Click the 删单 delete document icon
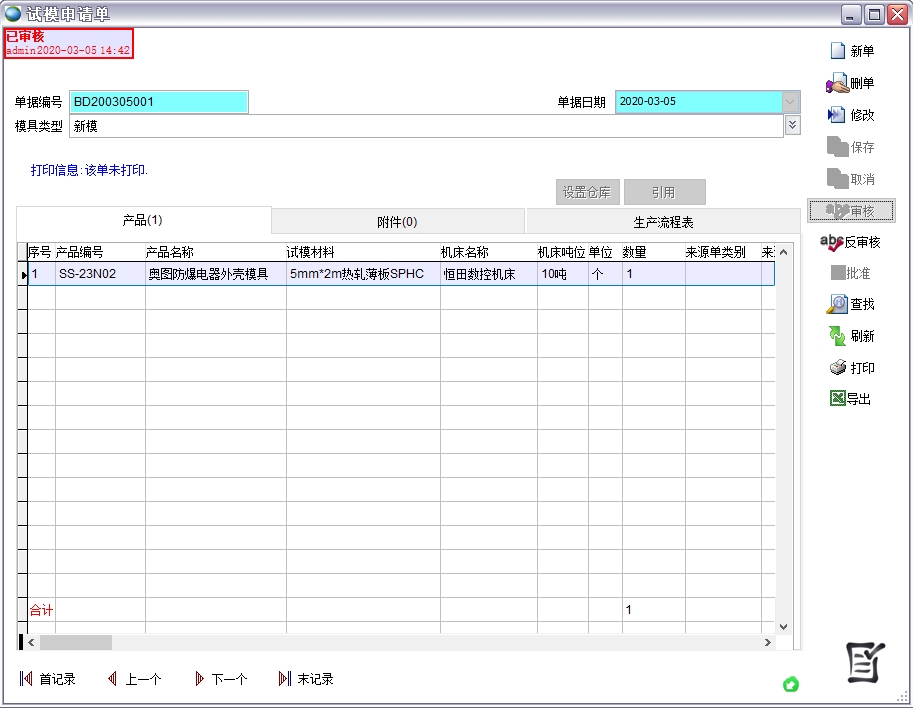913x708 pixels. pyautogui.click(x=838, y=84)
